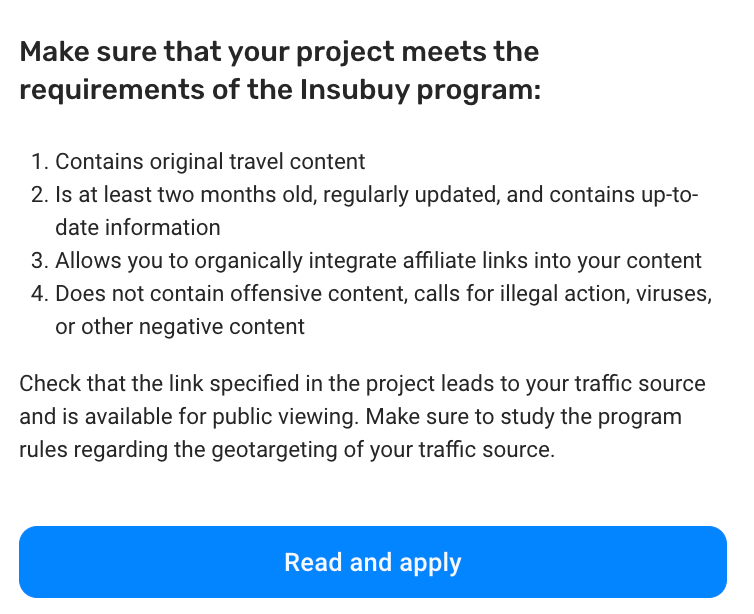
Task: Click requirement 3 about affiliate links
Action: [378, 261]
